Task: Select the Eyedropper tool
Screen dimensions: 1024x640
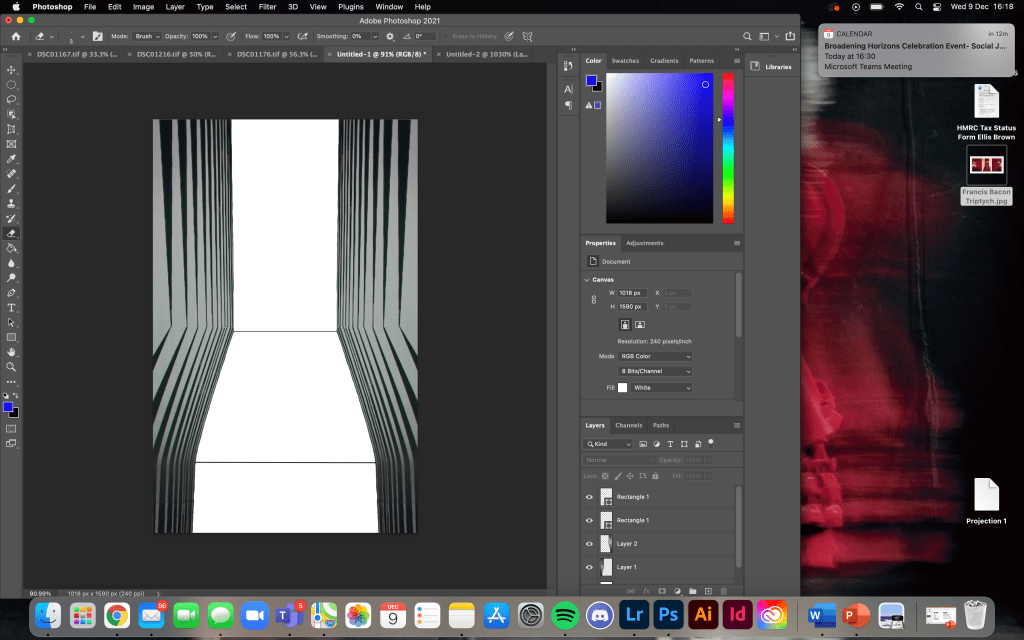Action: tap(12, 159)
